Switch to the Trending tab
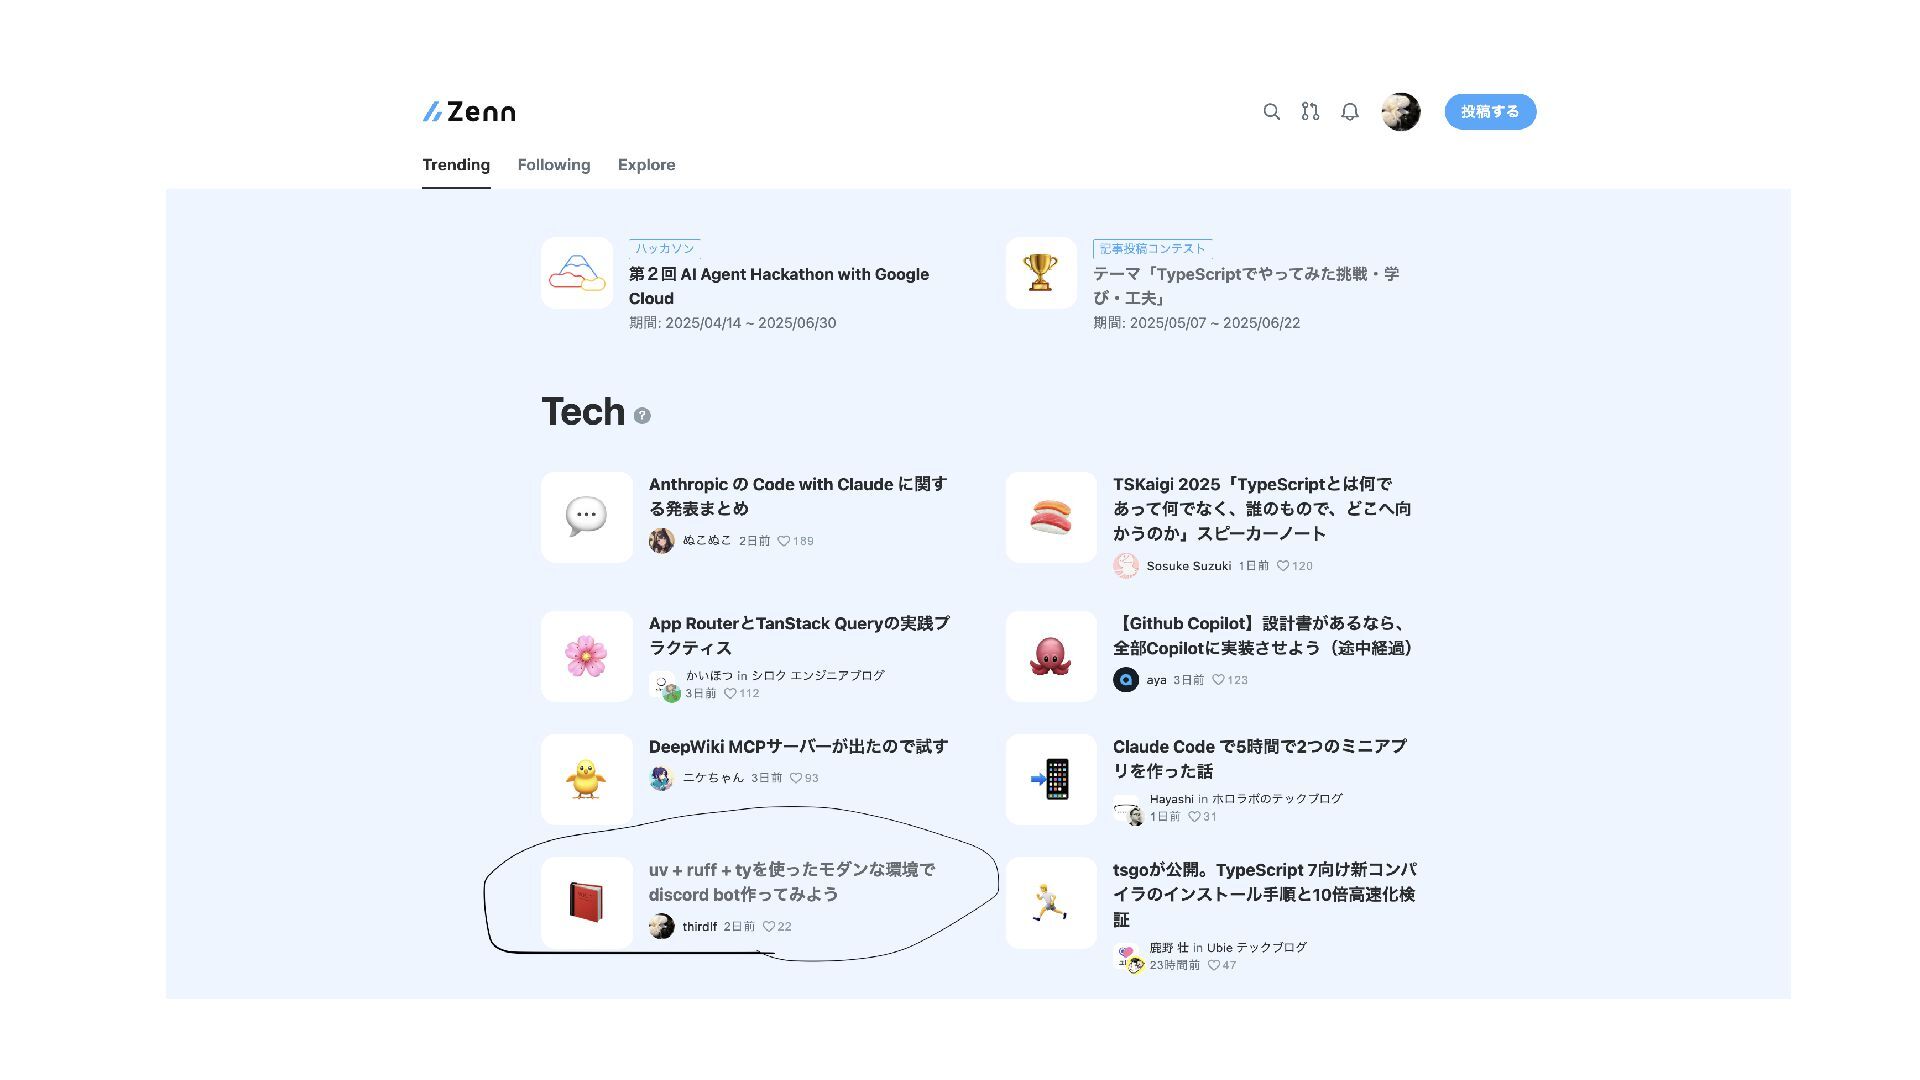The height and width of the screenshot is (1080, 1920). coord(456,165)
